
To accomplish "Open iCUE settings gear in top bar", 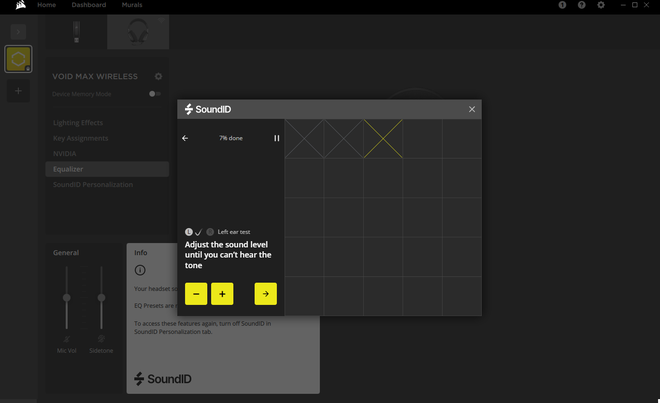I will (x=600, y=5).
